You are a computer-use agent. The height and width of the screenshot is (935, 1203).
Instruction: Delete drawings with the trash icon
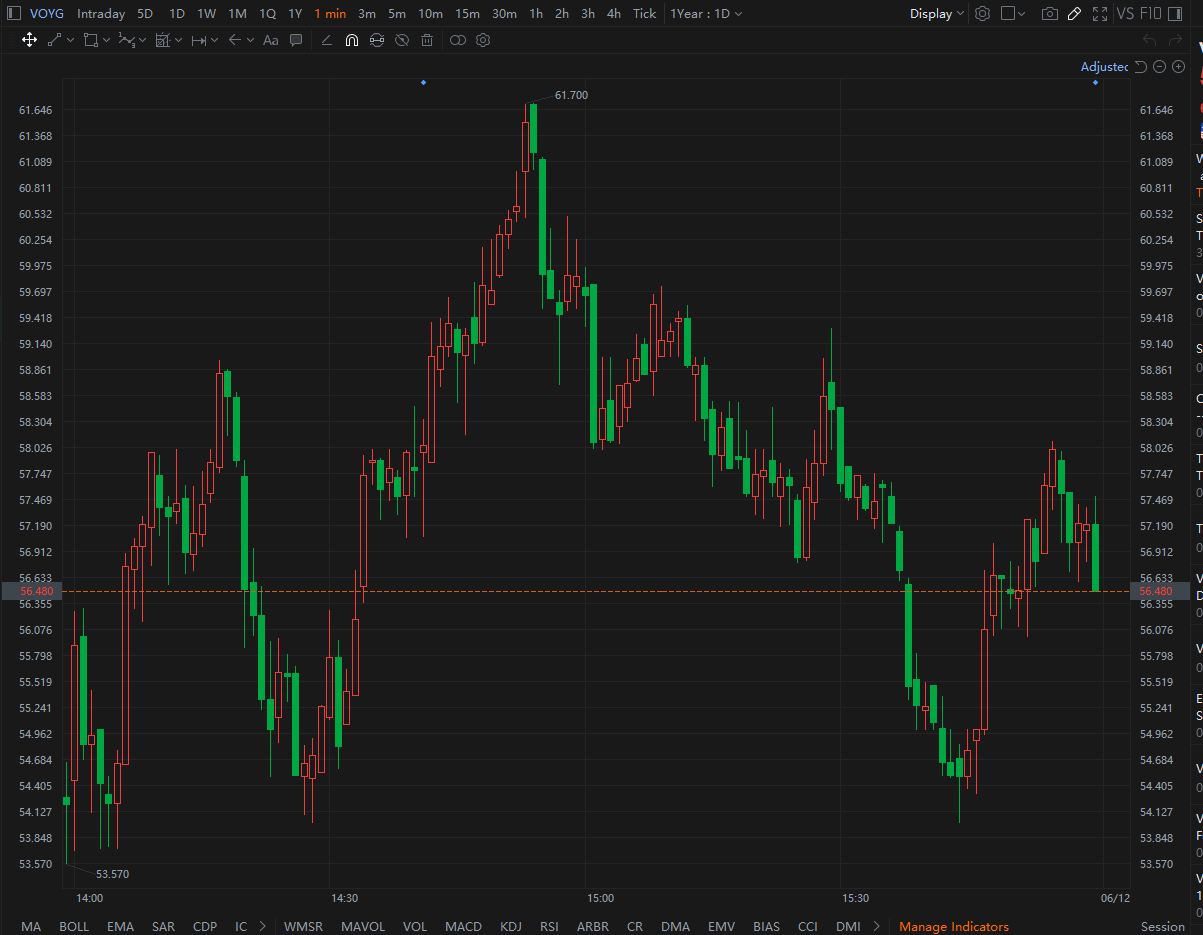tap(427, 40)
